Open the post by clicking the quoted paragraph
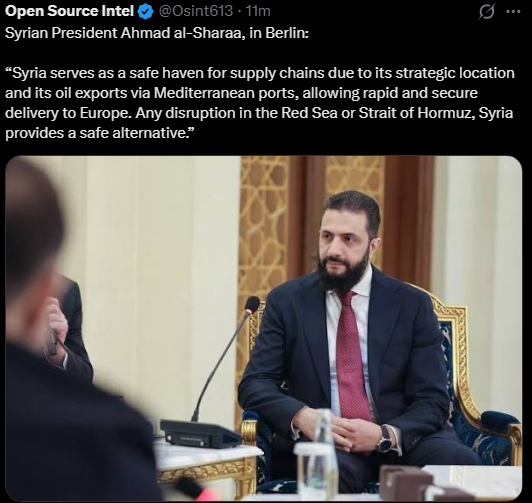The height and width of the screenshot is (503, 532). (x=260, y=103)
